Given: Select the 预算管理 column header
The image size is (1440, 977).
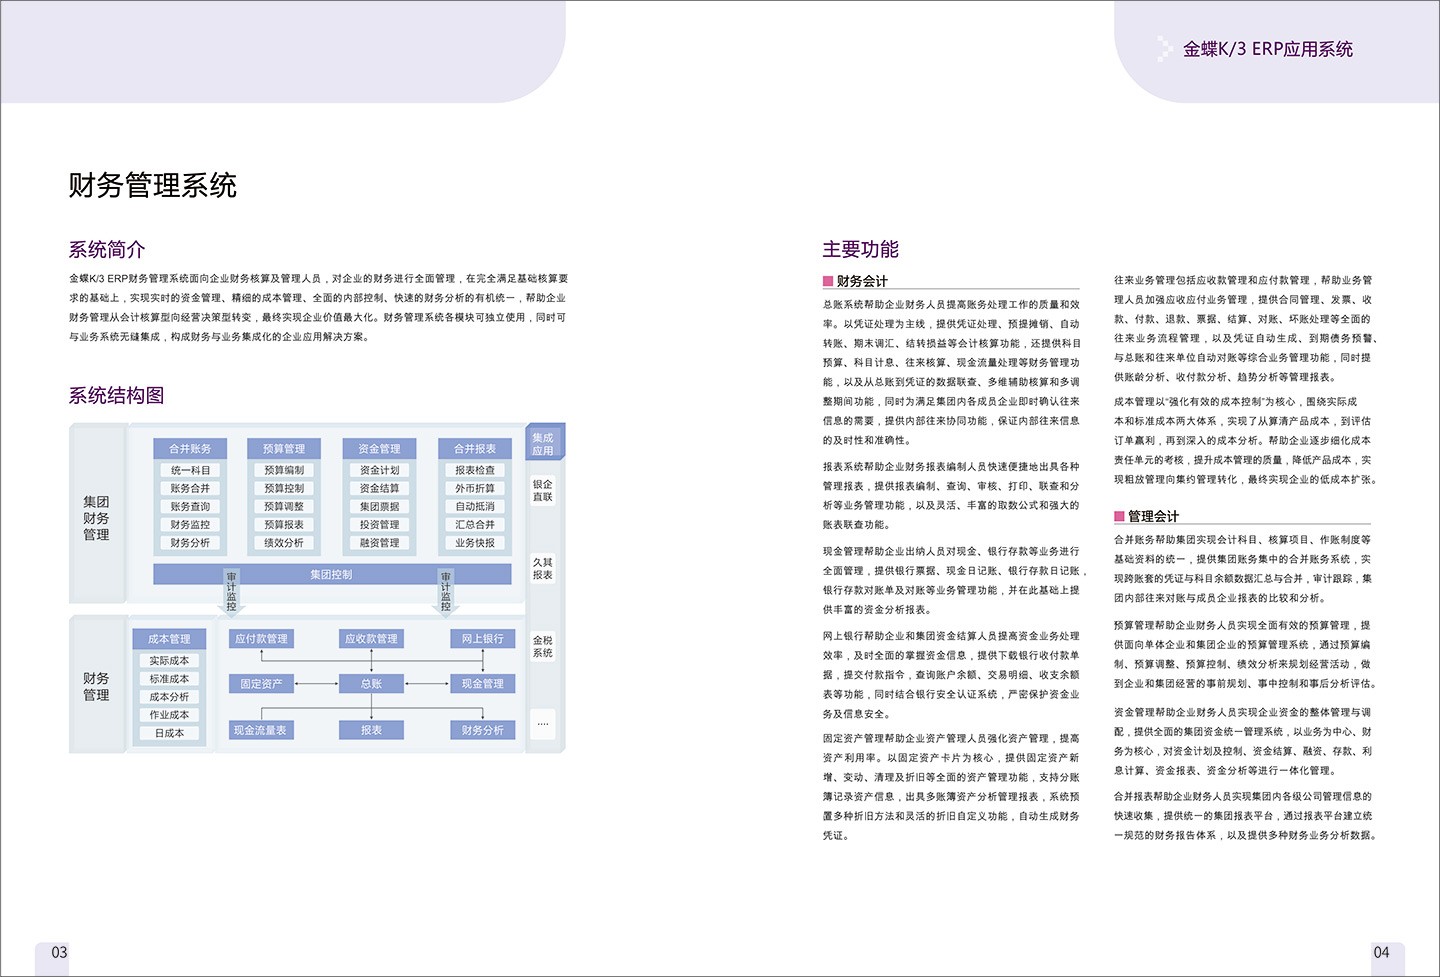Looking at the screenshot, I should (284, 449).
